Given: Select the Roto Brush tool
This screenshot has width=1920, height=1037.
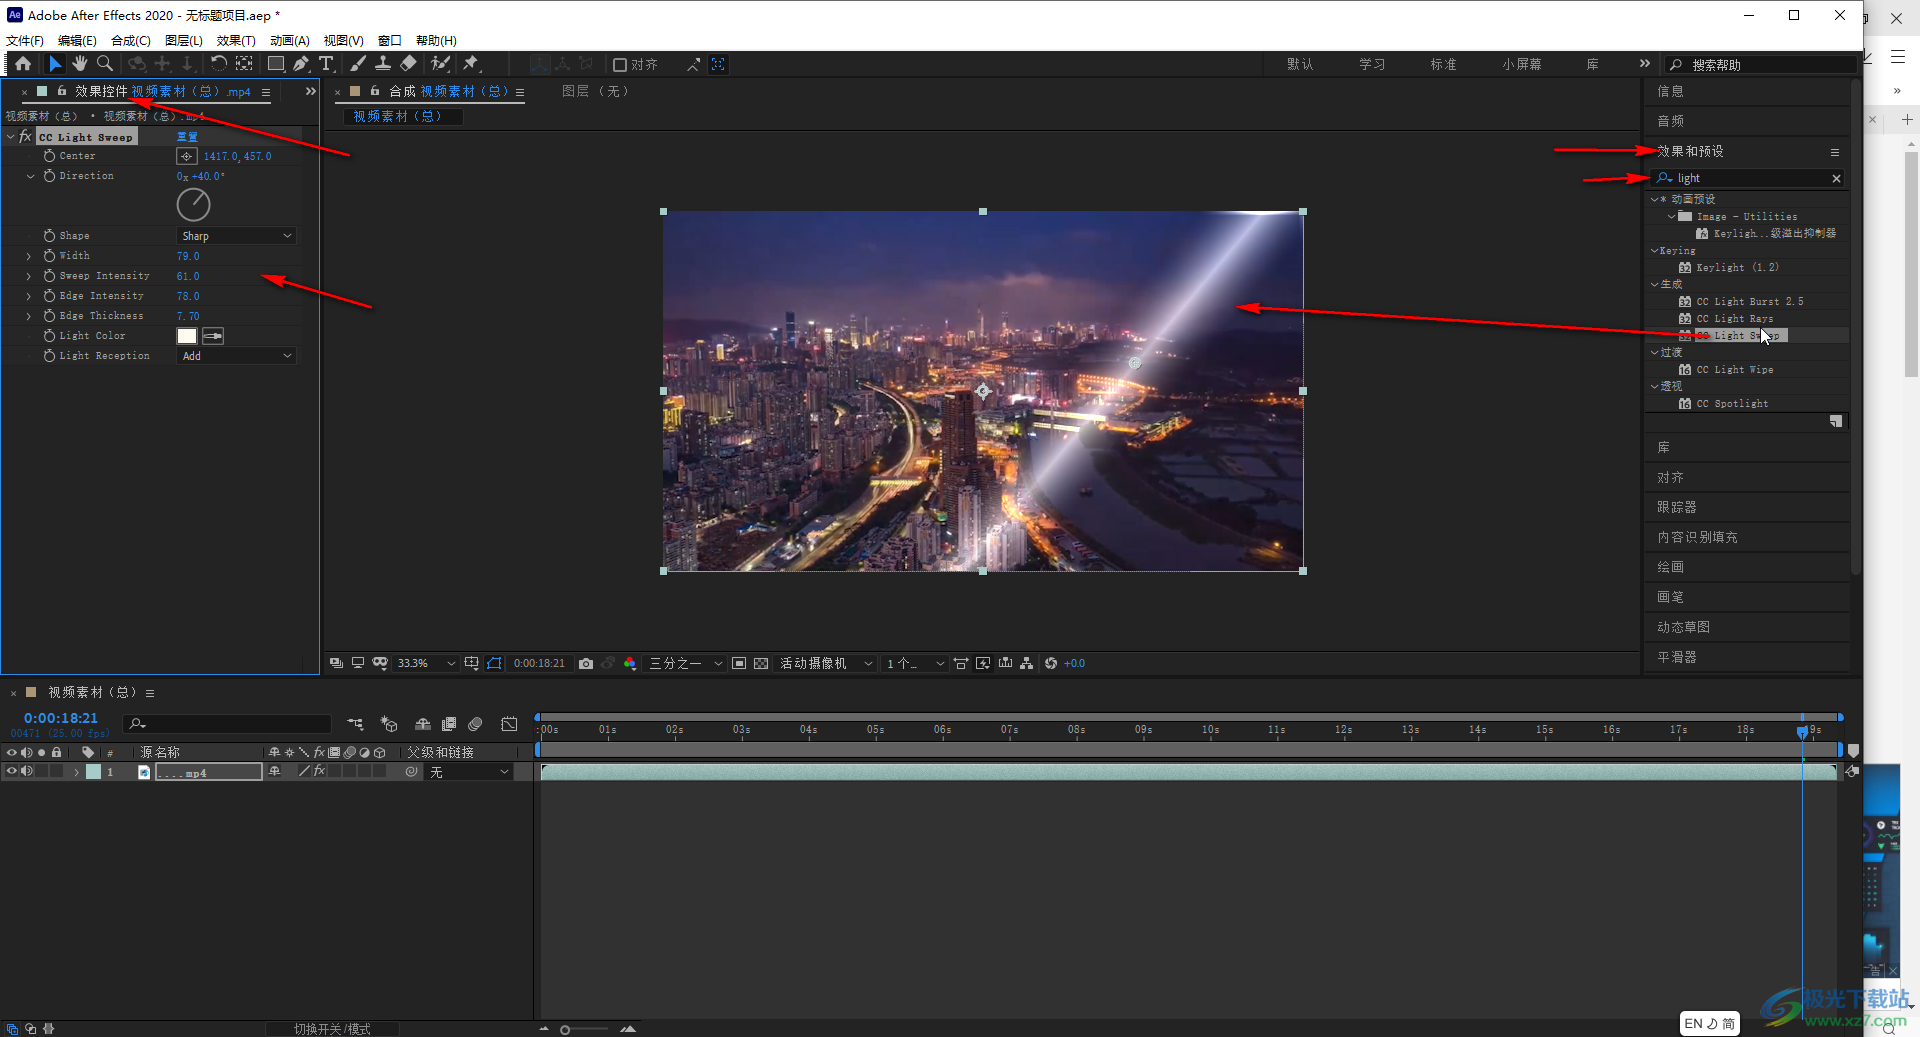Looking at the screenshot, I should [440, 64].
